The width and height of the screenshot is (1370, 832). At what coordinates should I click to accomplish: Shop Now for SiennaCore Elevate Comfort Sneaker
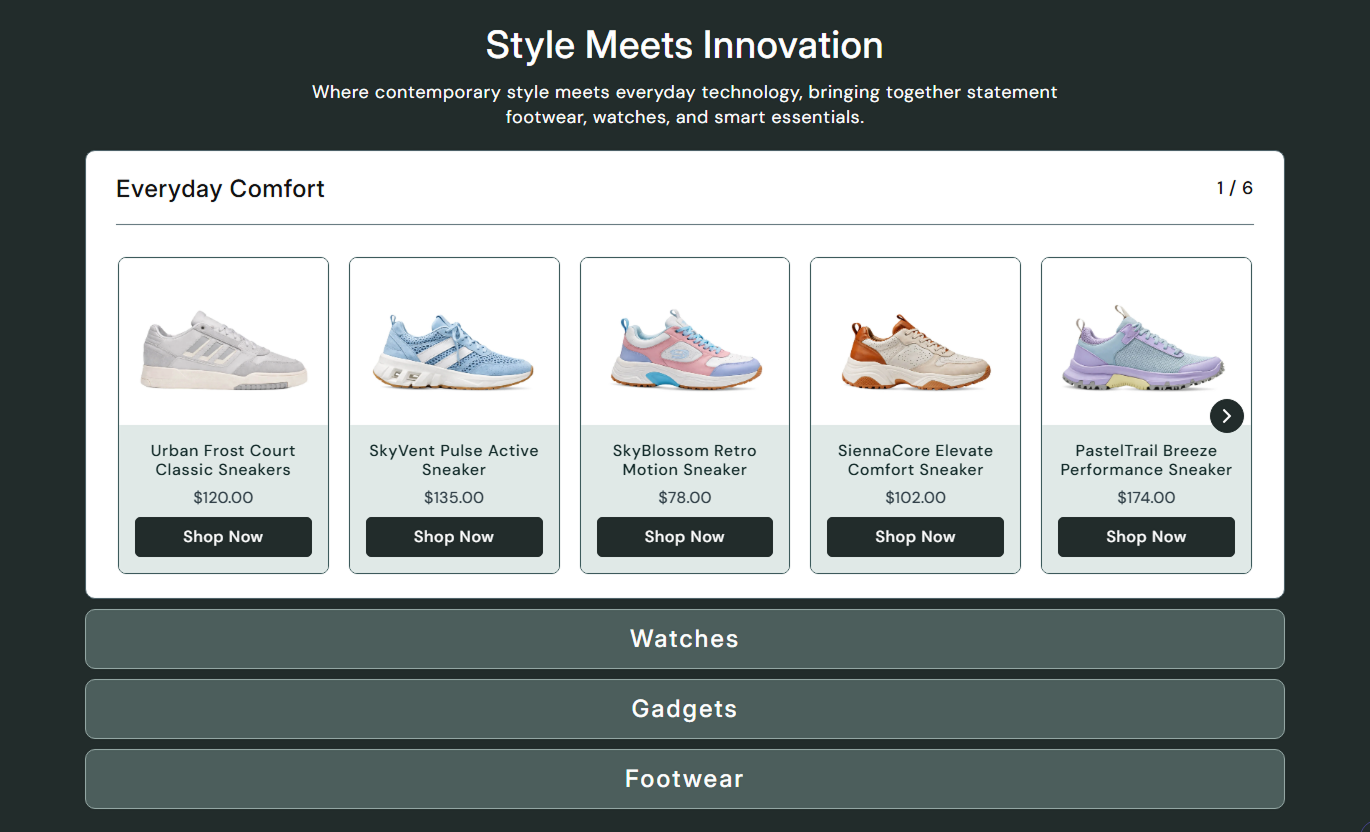pos(915,537)
